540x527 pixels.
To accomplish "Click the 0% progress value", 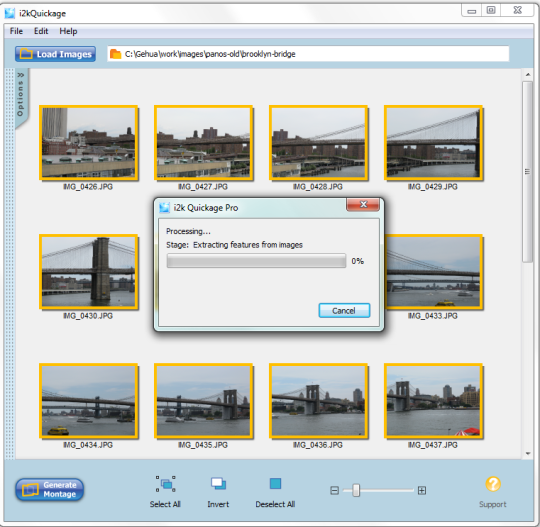I will (x=357, y=261).
